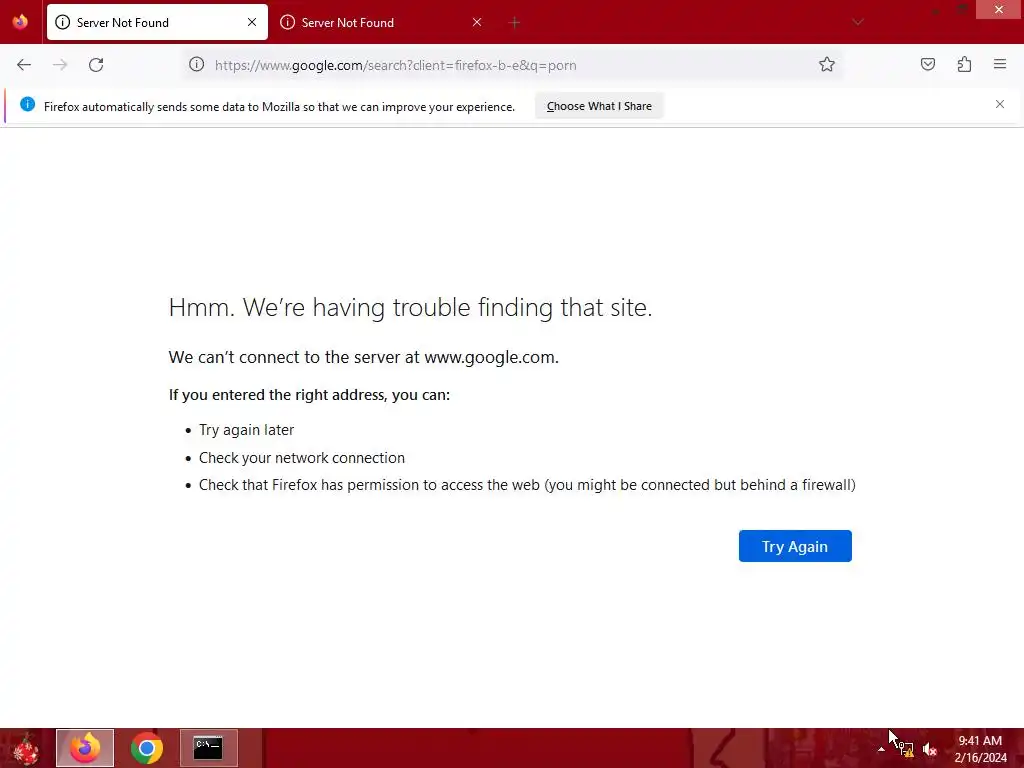Click the Choose What I Share button

pyautogui.click(x=599, y=106)
